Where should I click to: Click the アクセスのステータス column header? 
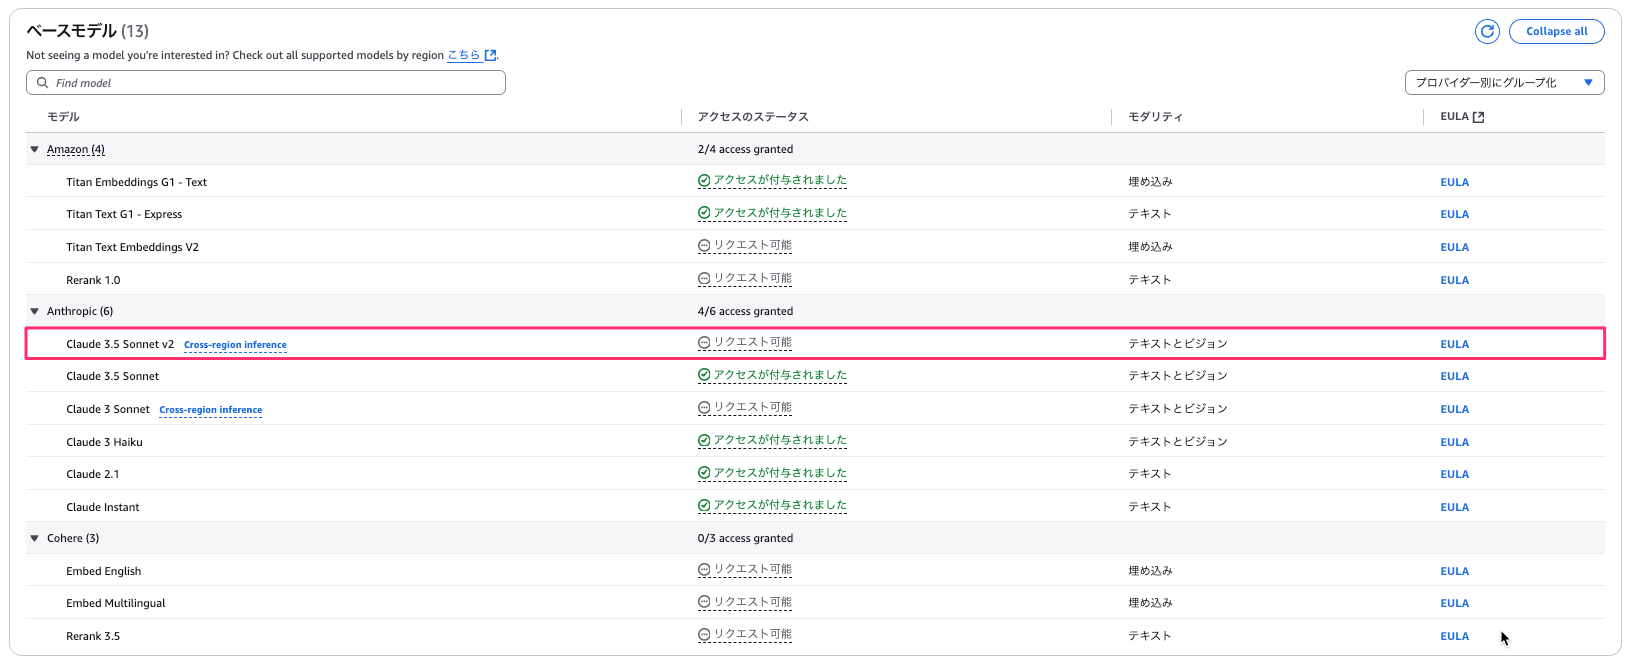[x=753, y=117]
